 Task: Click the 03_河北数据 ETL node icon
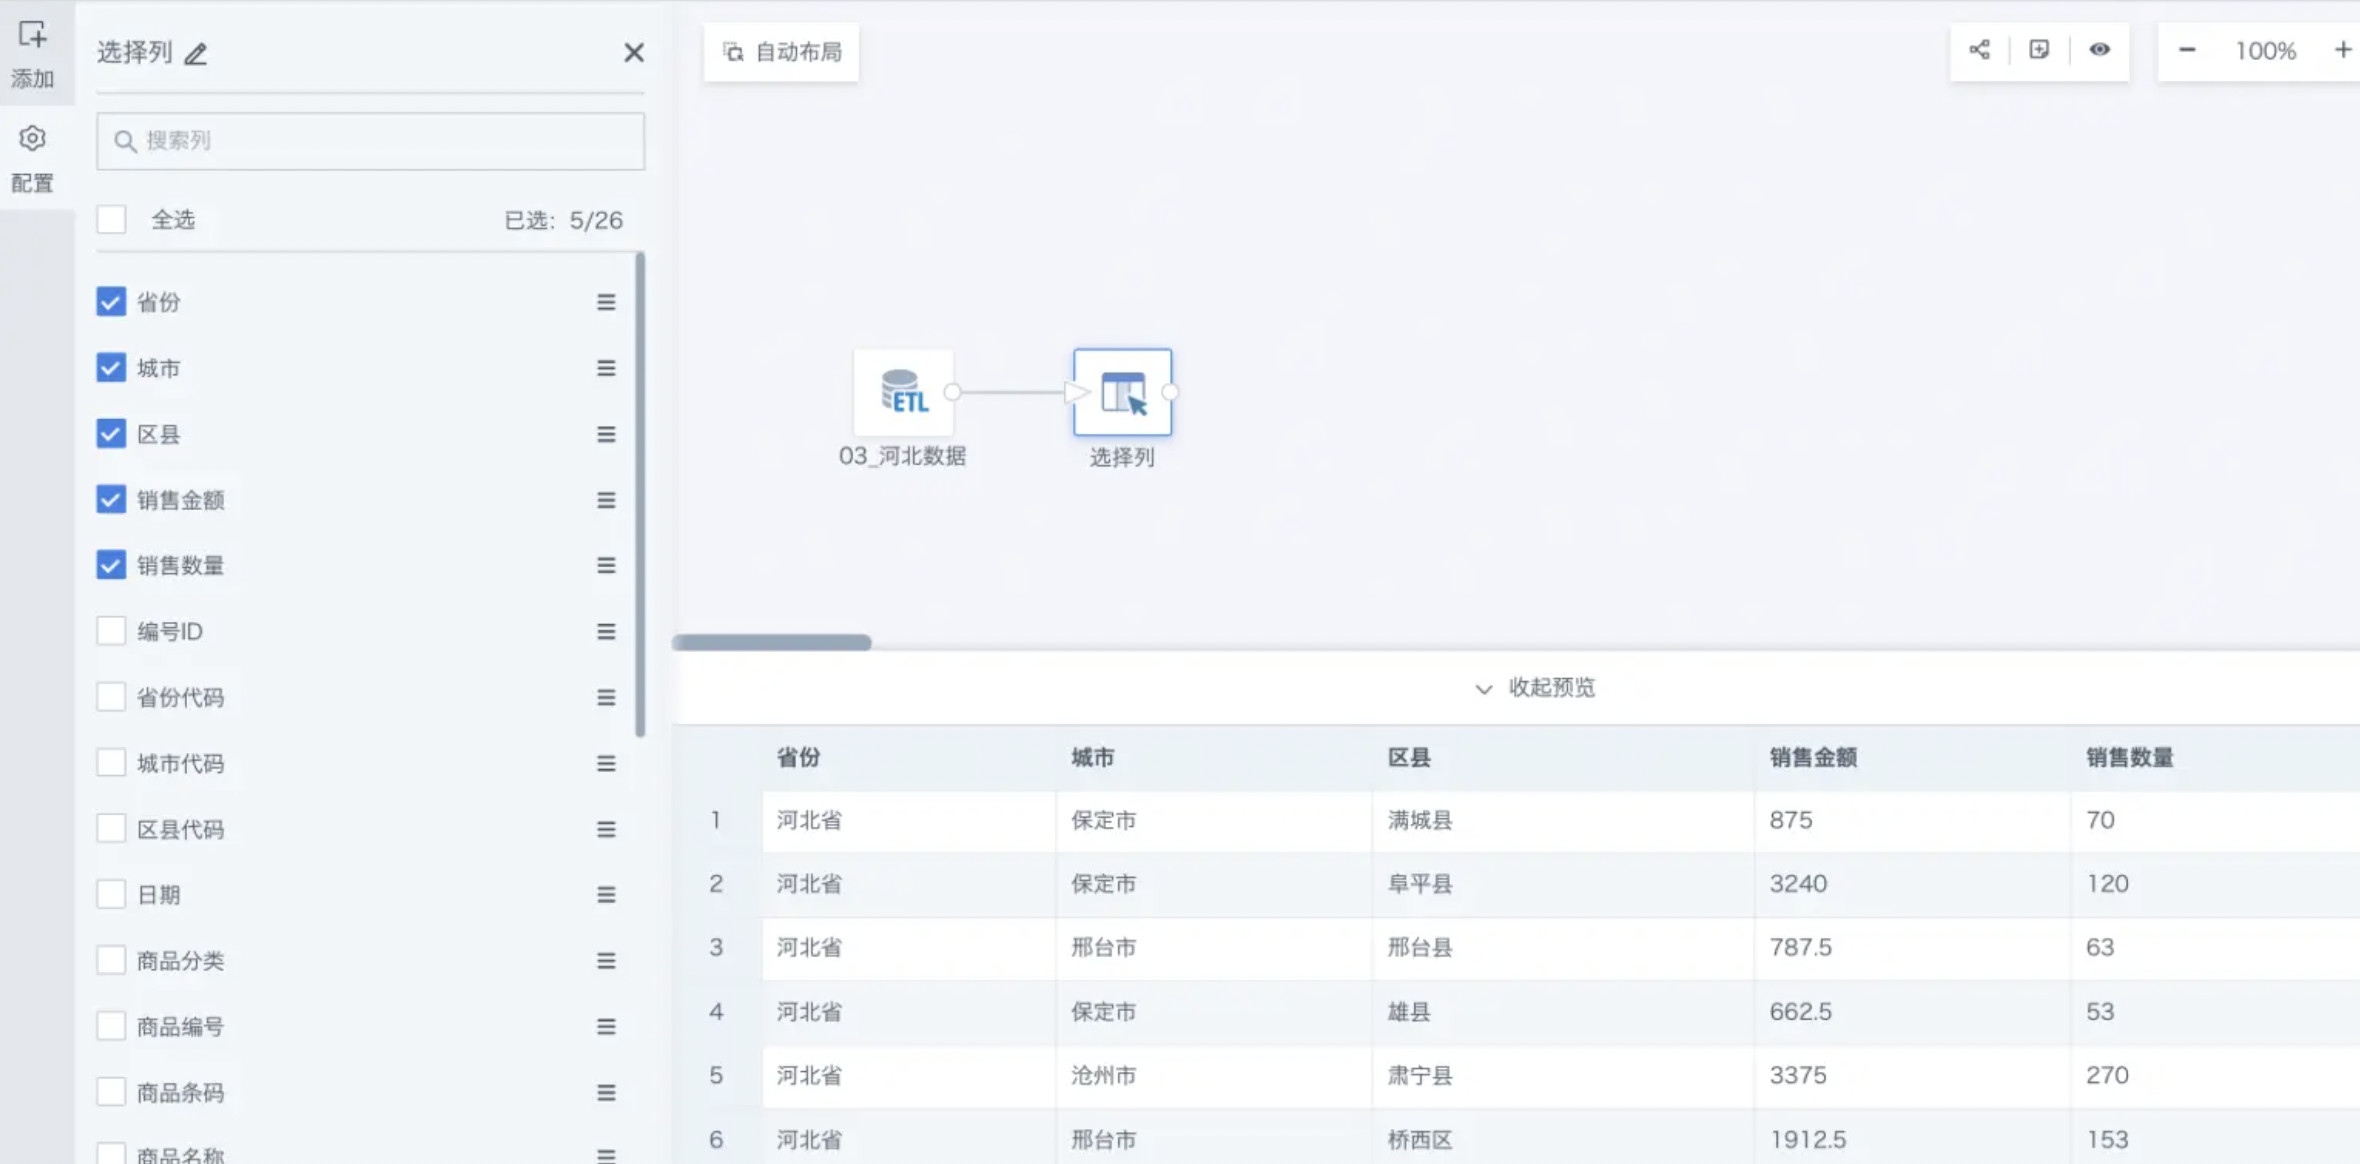click(x=903, y=392)
